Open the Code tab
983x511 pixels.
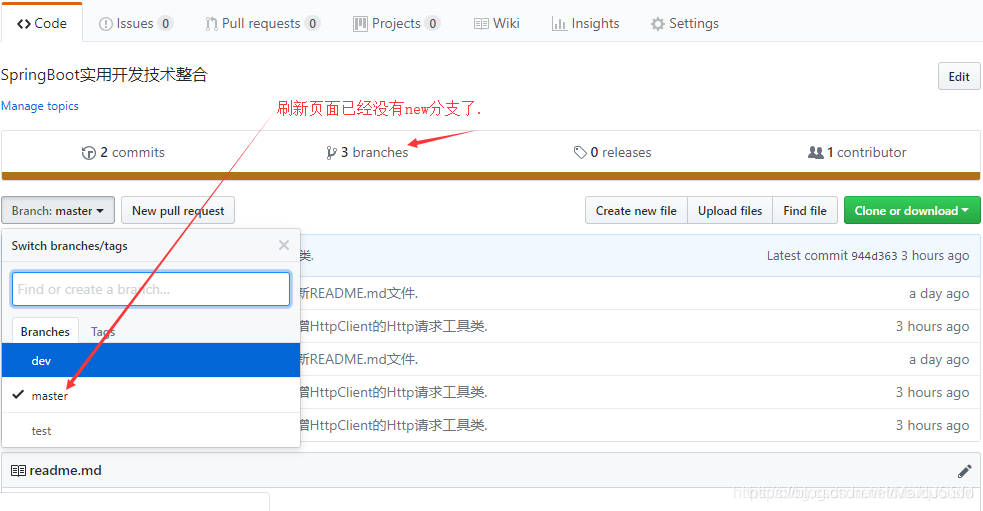[x=42, y=23]
